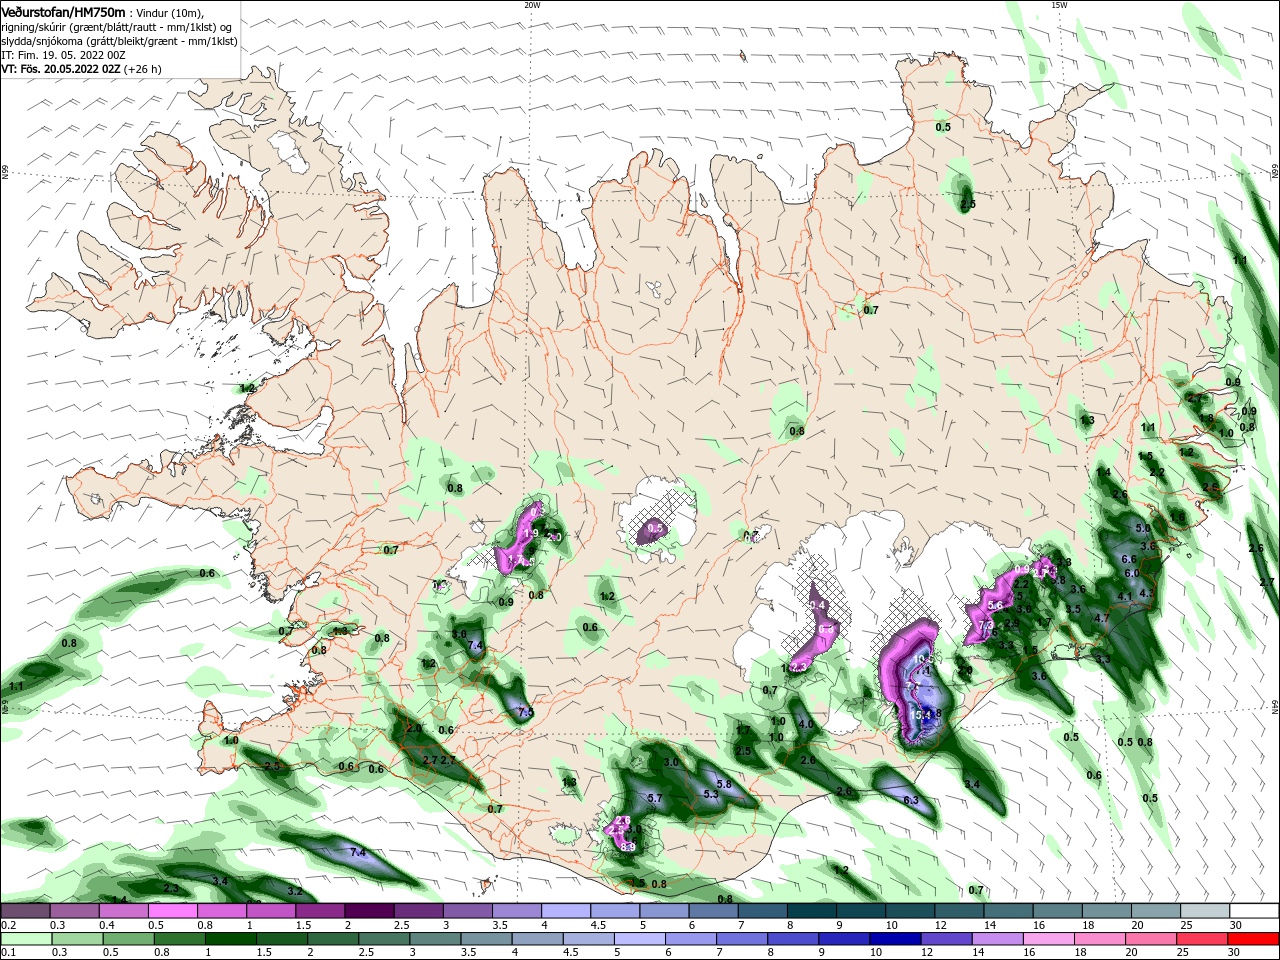Viewport: 1280px width, 960px height.
Task: Select the darkest purple swatch at 2 on snow scale
Action: click(x=369, y=911)
